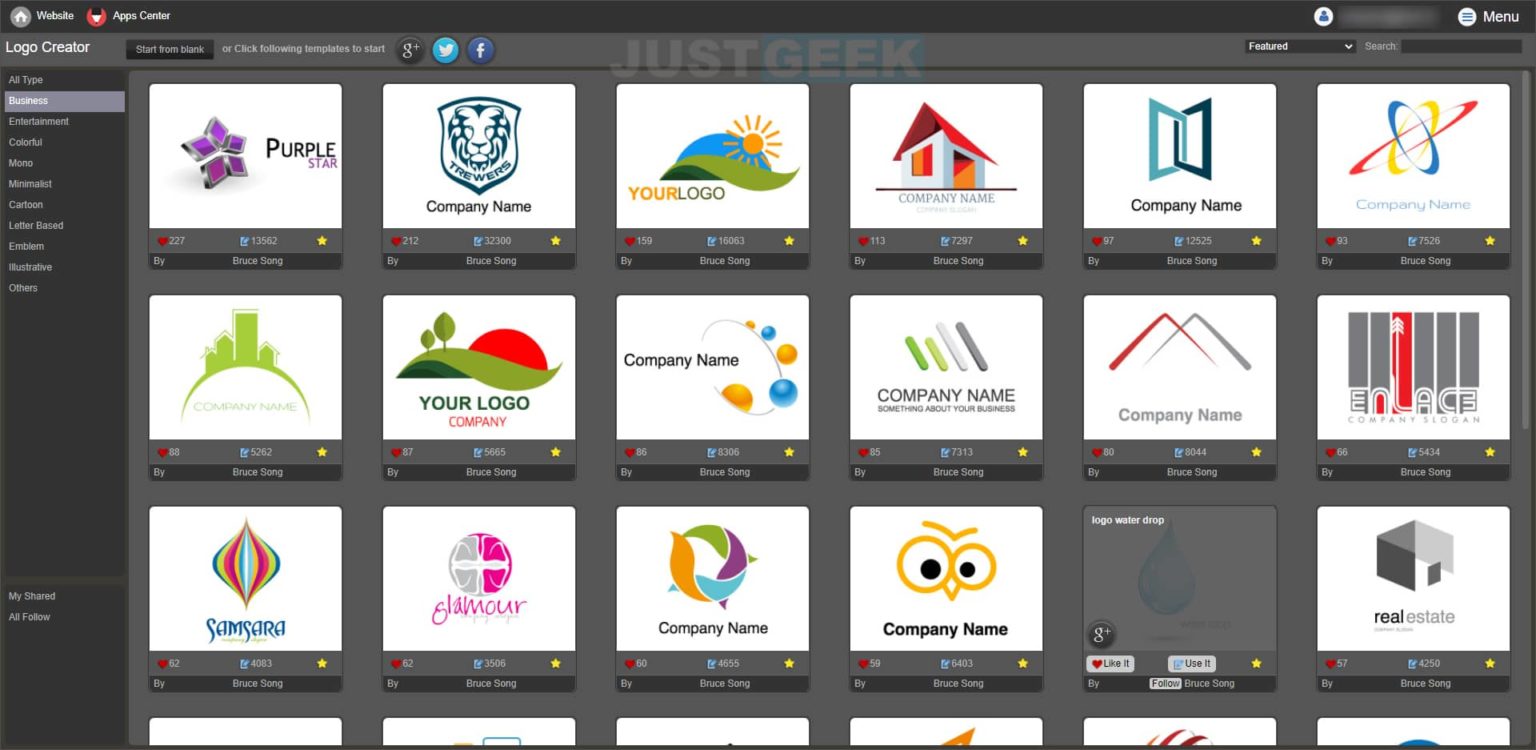1536x750 pixels.
Task: Click the heart icon with 88 likes
Action: pos(163,452)
